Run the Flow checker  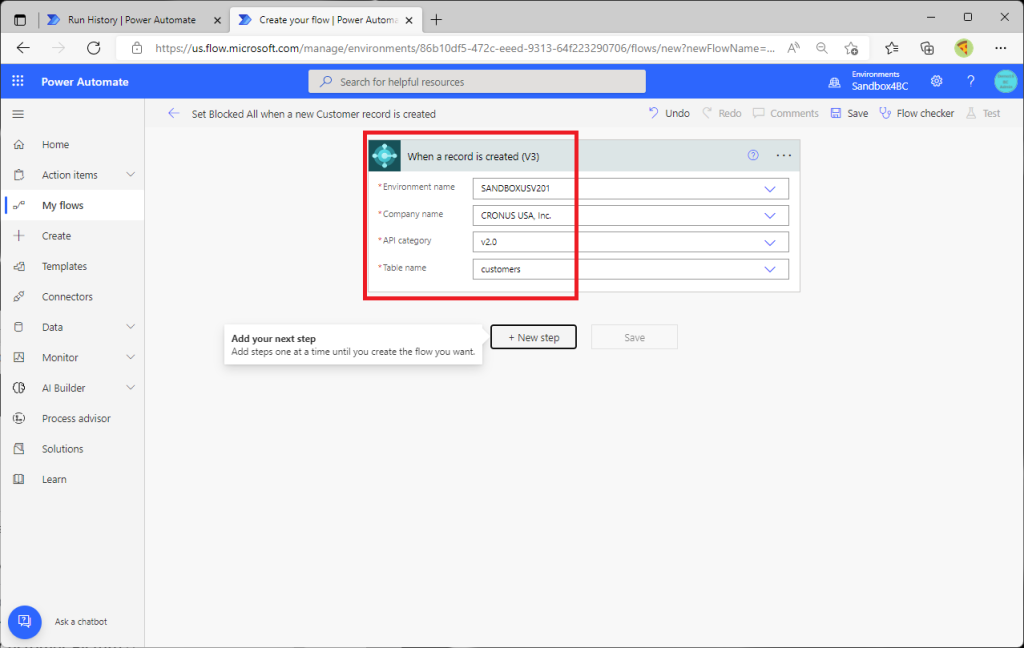click(x=916, y=113)
